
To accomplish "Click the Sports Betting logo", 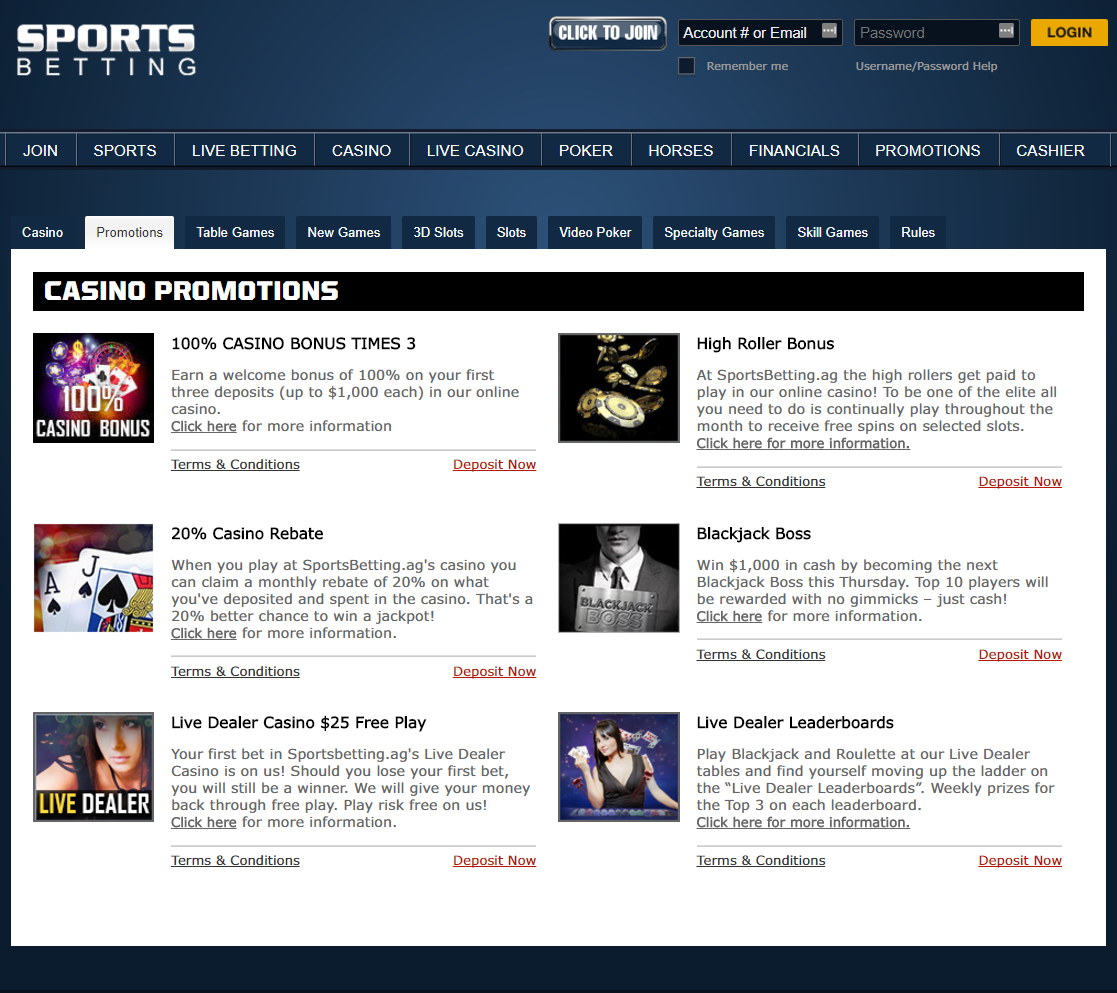I will 106,50.
